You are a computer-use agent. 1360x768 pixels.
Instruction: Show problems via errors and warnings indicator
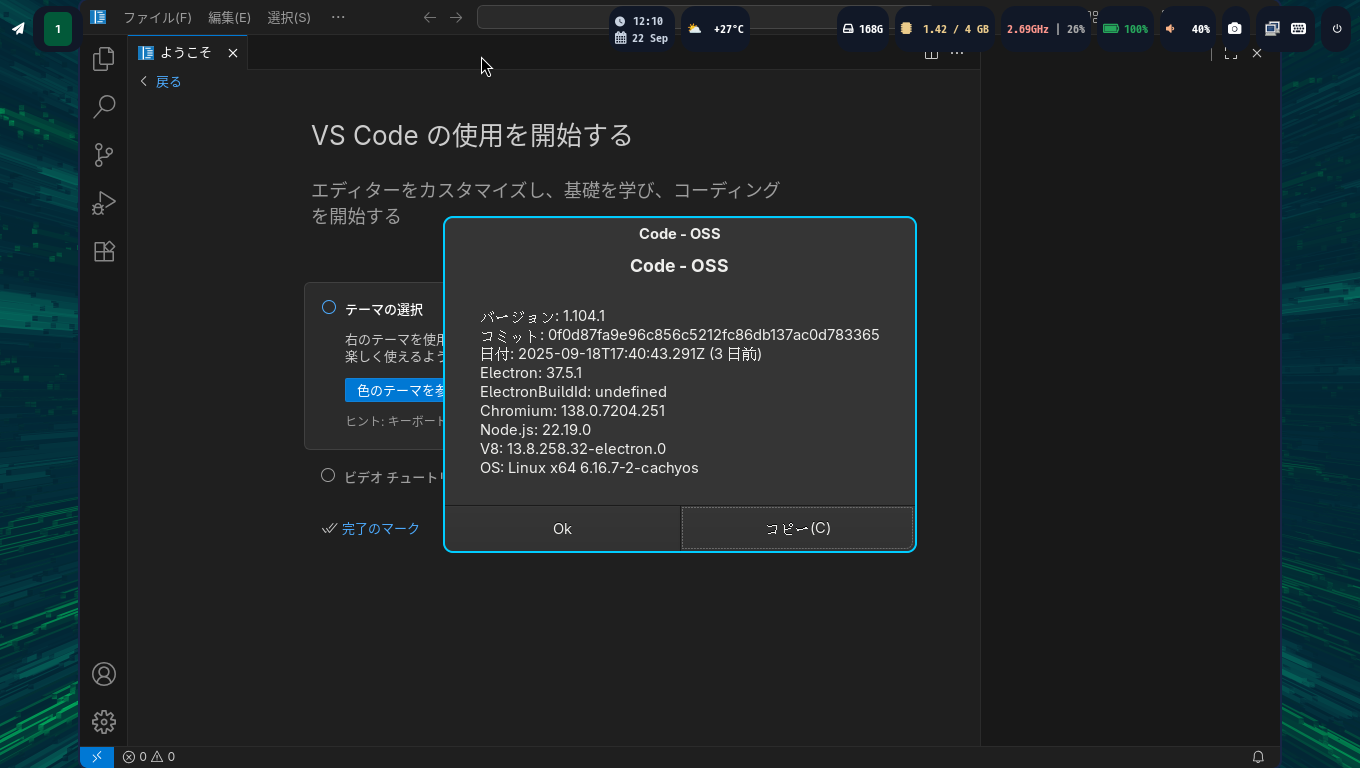coord(149,757)
